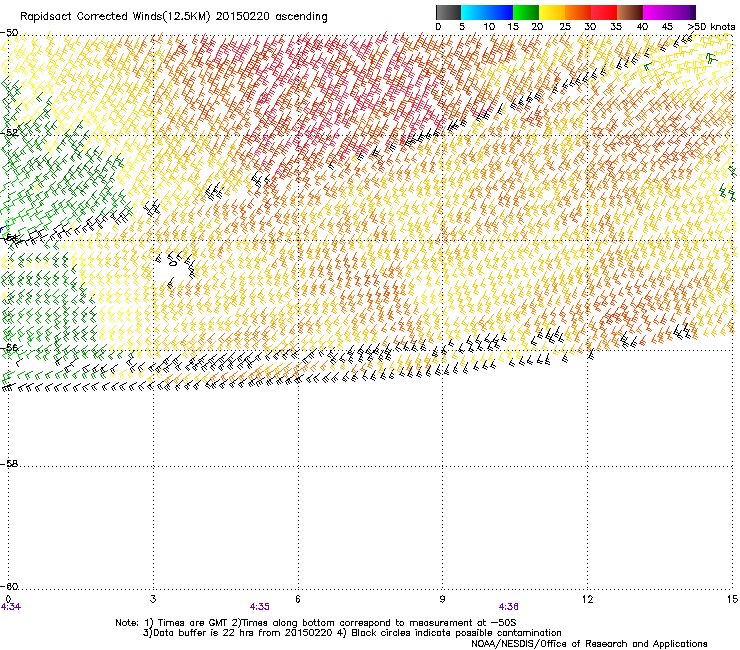Screen dimensions: 740x650
Task: Click the 'Note: 1) Times are GMT' footnote line
Action: click(316, 623)
